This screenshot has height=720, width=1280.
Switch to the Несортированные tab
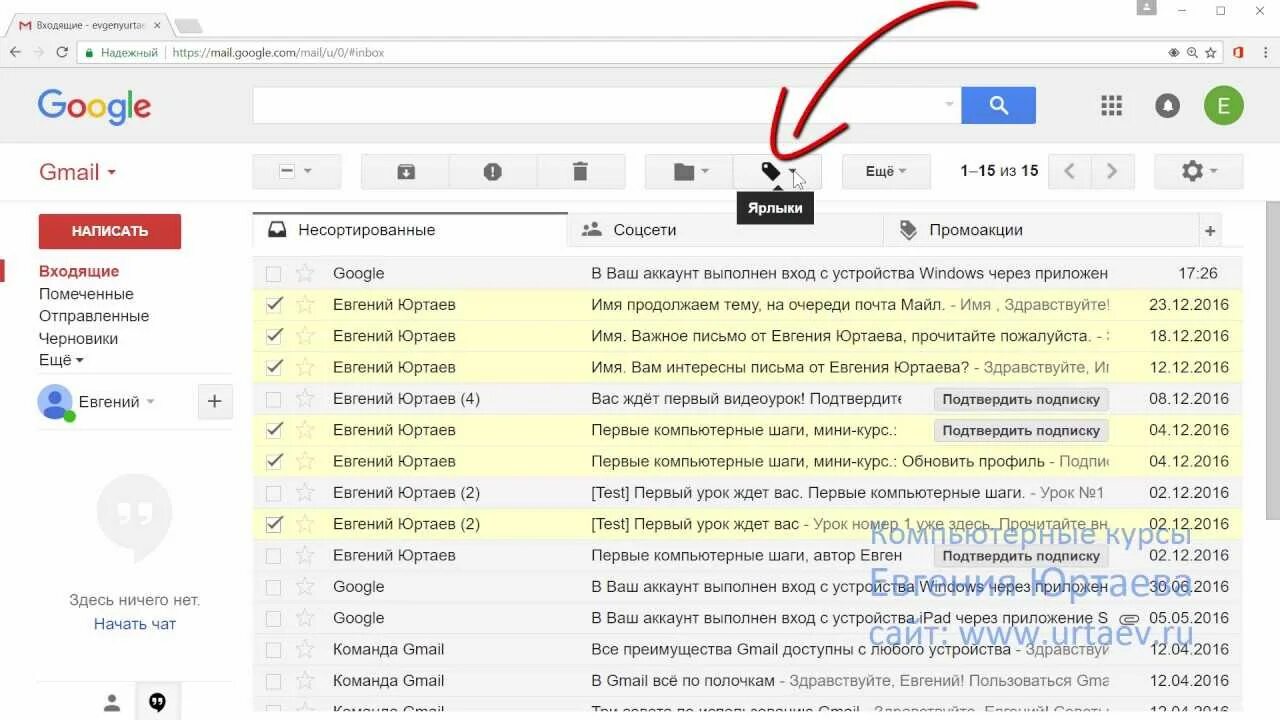(x=410, y=230)
